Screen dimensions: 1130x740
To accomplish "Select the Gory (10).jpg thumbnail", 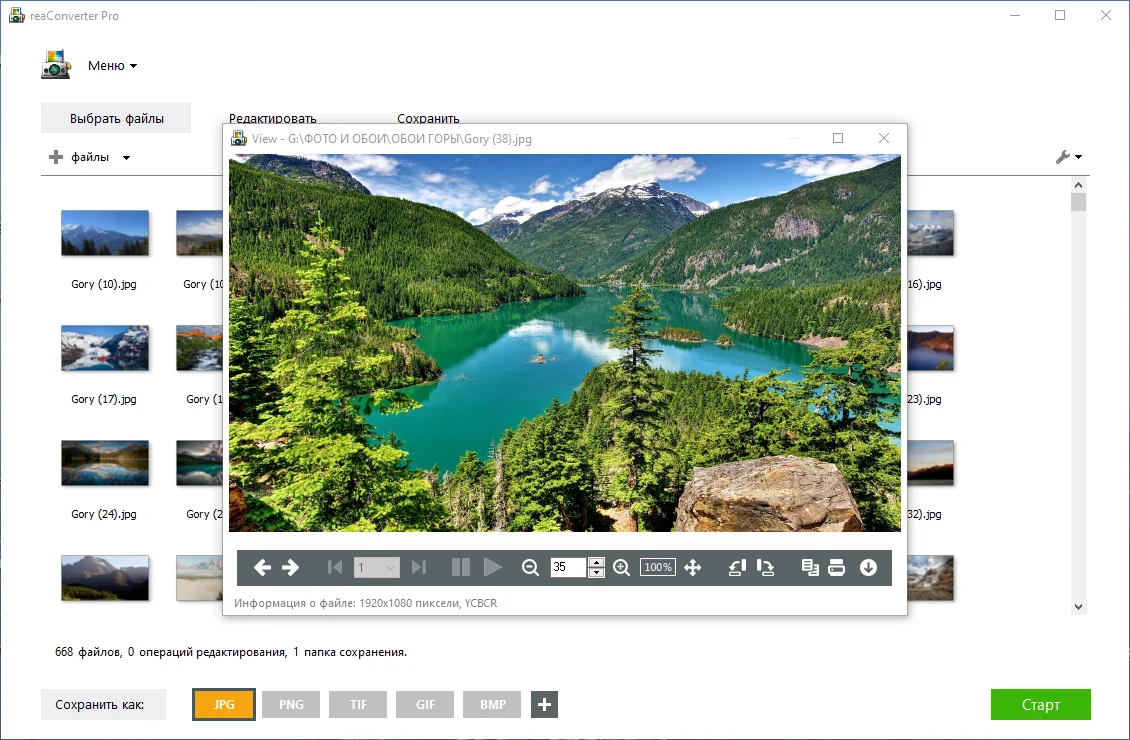I will pos(105,233).
